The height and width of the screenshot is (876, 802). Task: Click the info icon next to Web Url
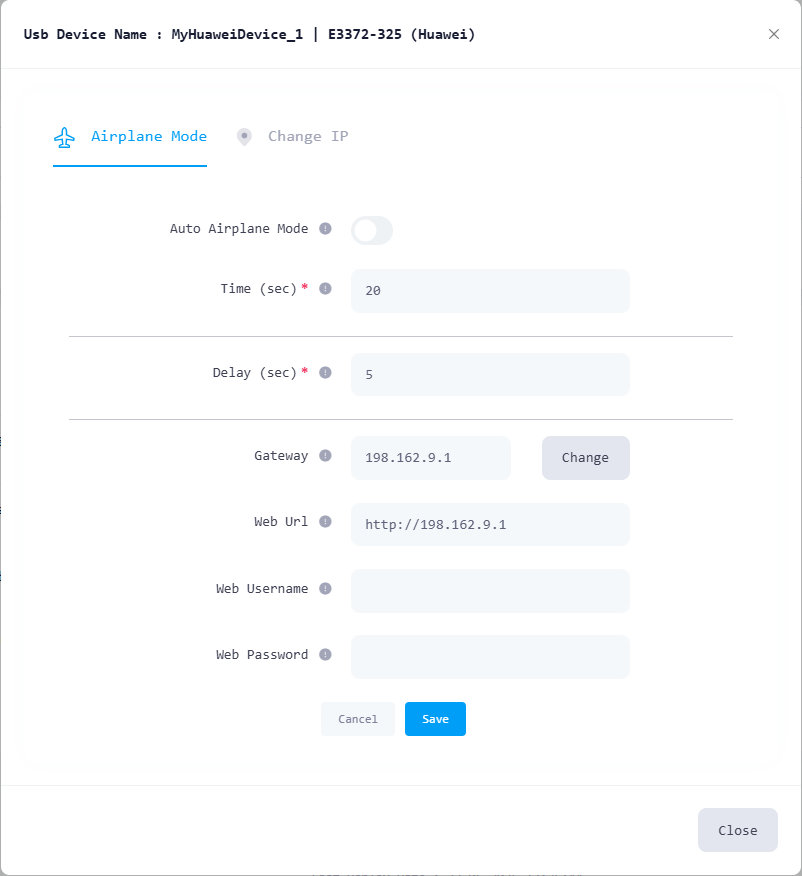tap(325, 521)
